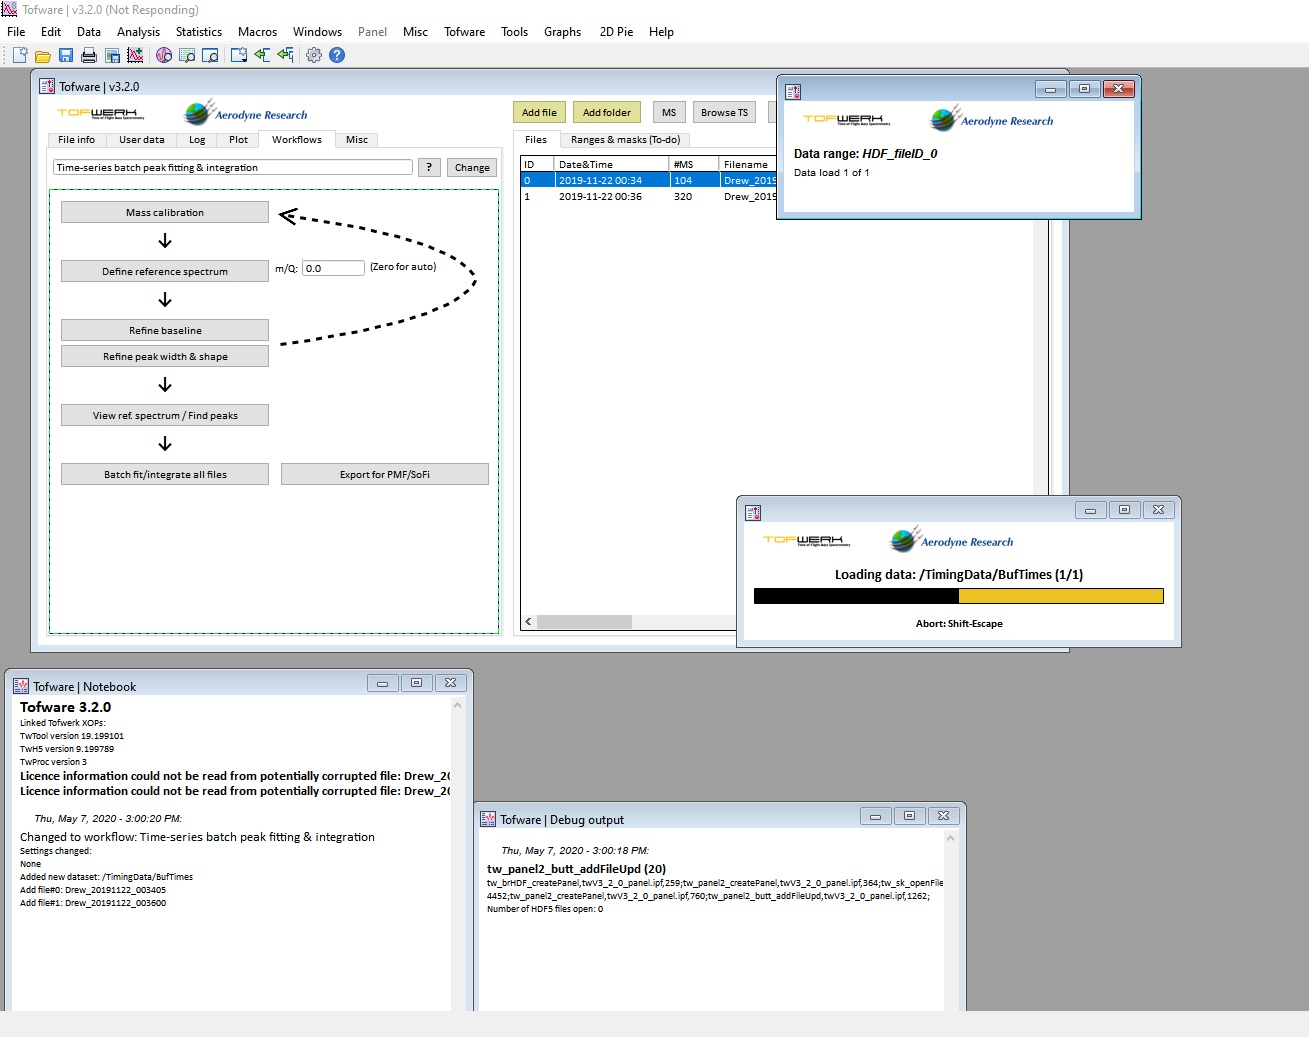Run Mass calibration in the workflow panel
This screenshot has width=1309, height=1037.
pyautogui.click(x=164, y=211)
